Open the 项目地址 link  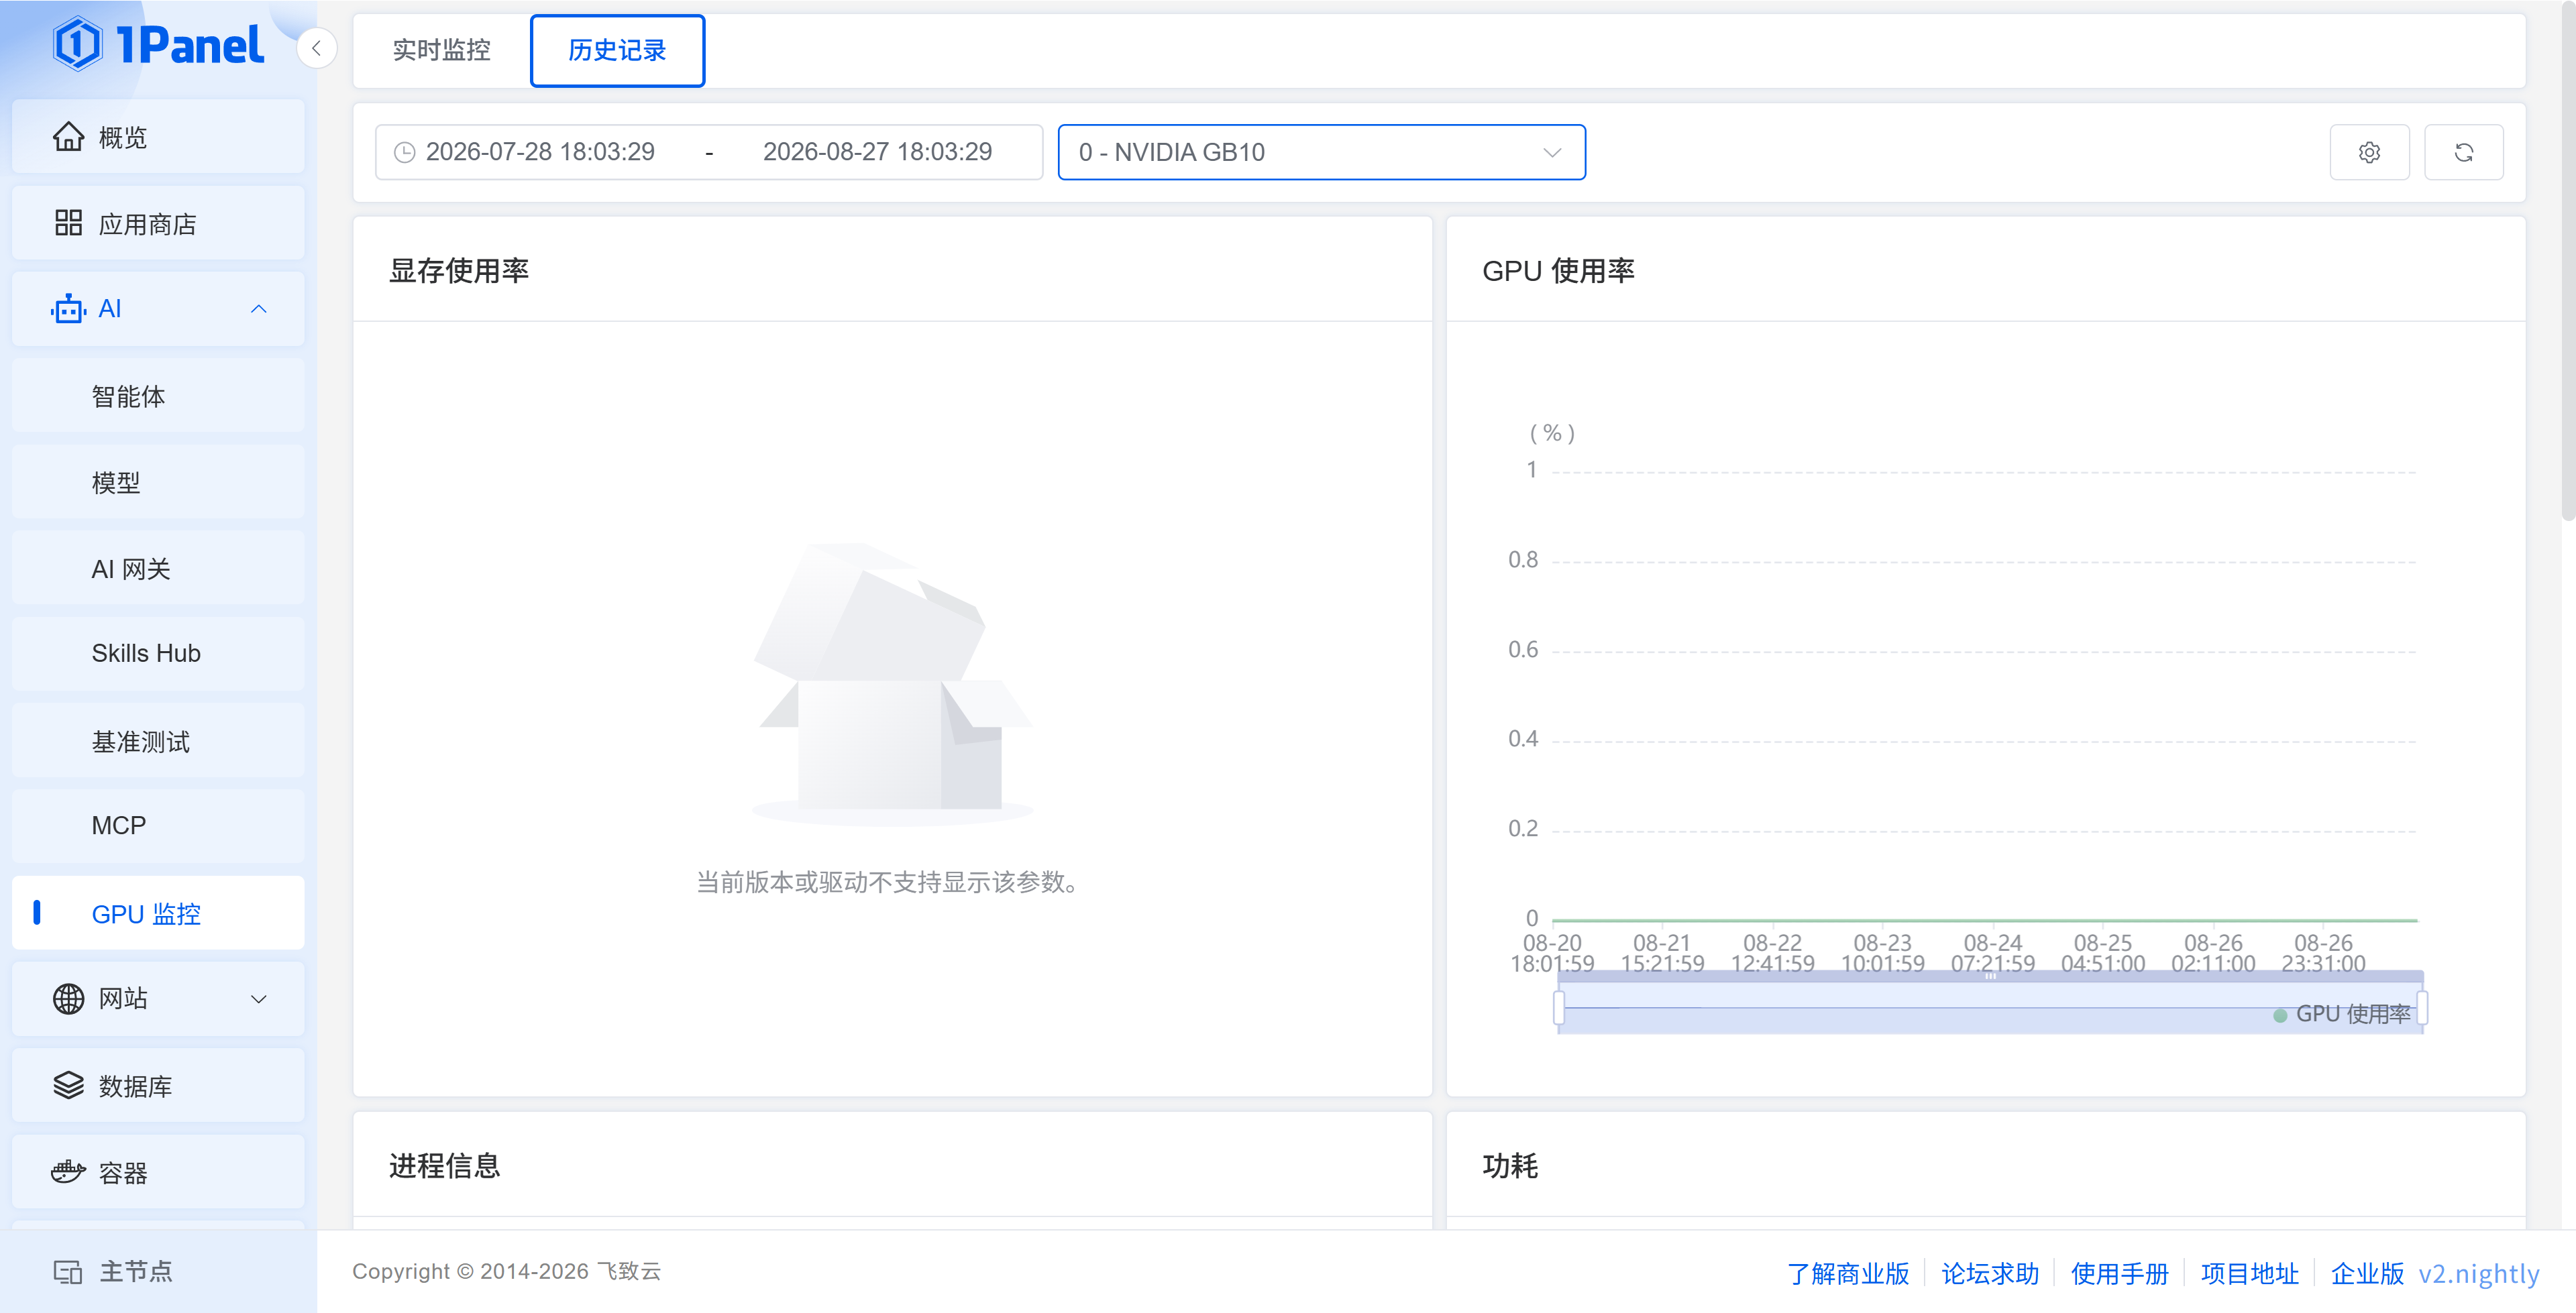click(2249, 1273)
